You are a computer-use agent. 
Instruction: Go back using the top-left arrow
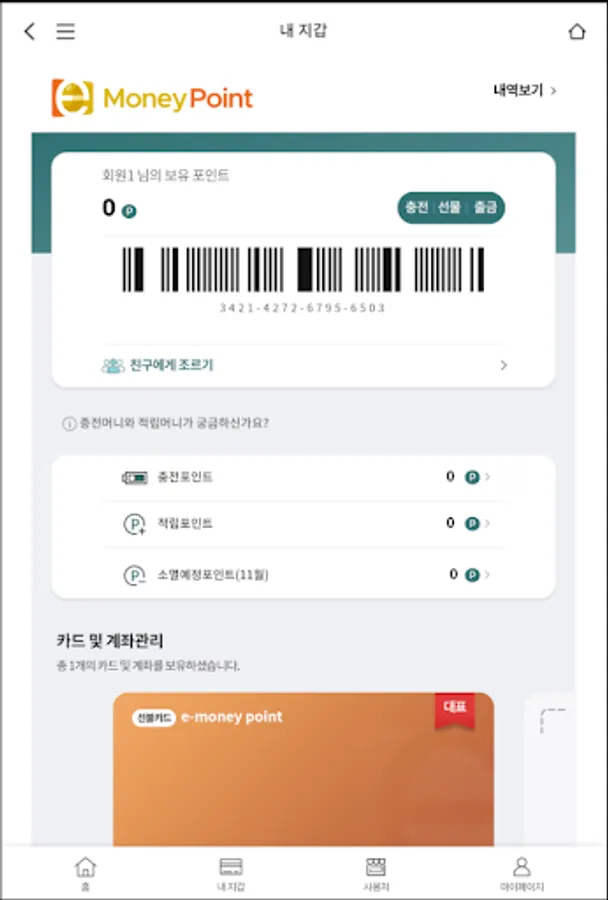point(30,31)
